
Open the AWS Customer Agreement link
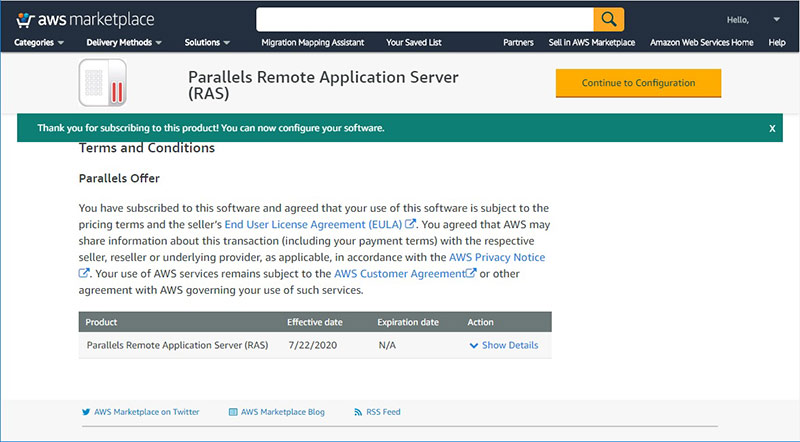point(399,273)
